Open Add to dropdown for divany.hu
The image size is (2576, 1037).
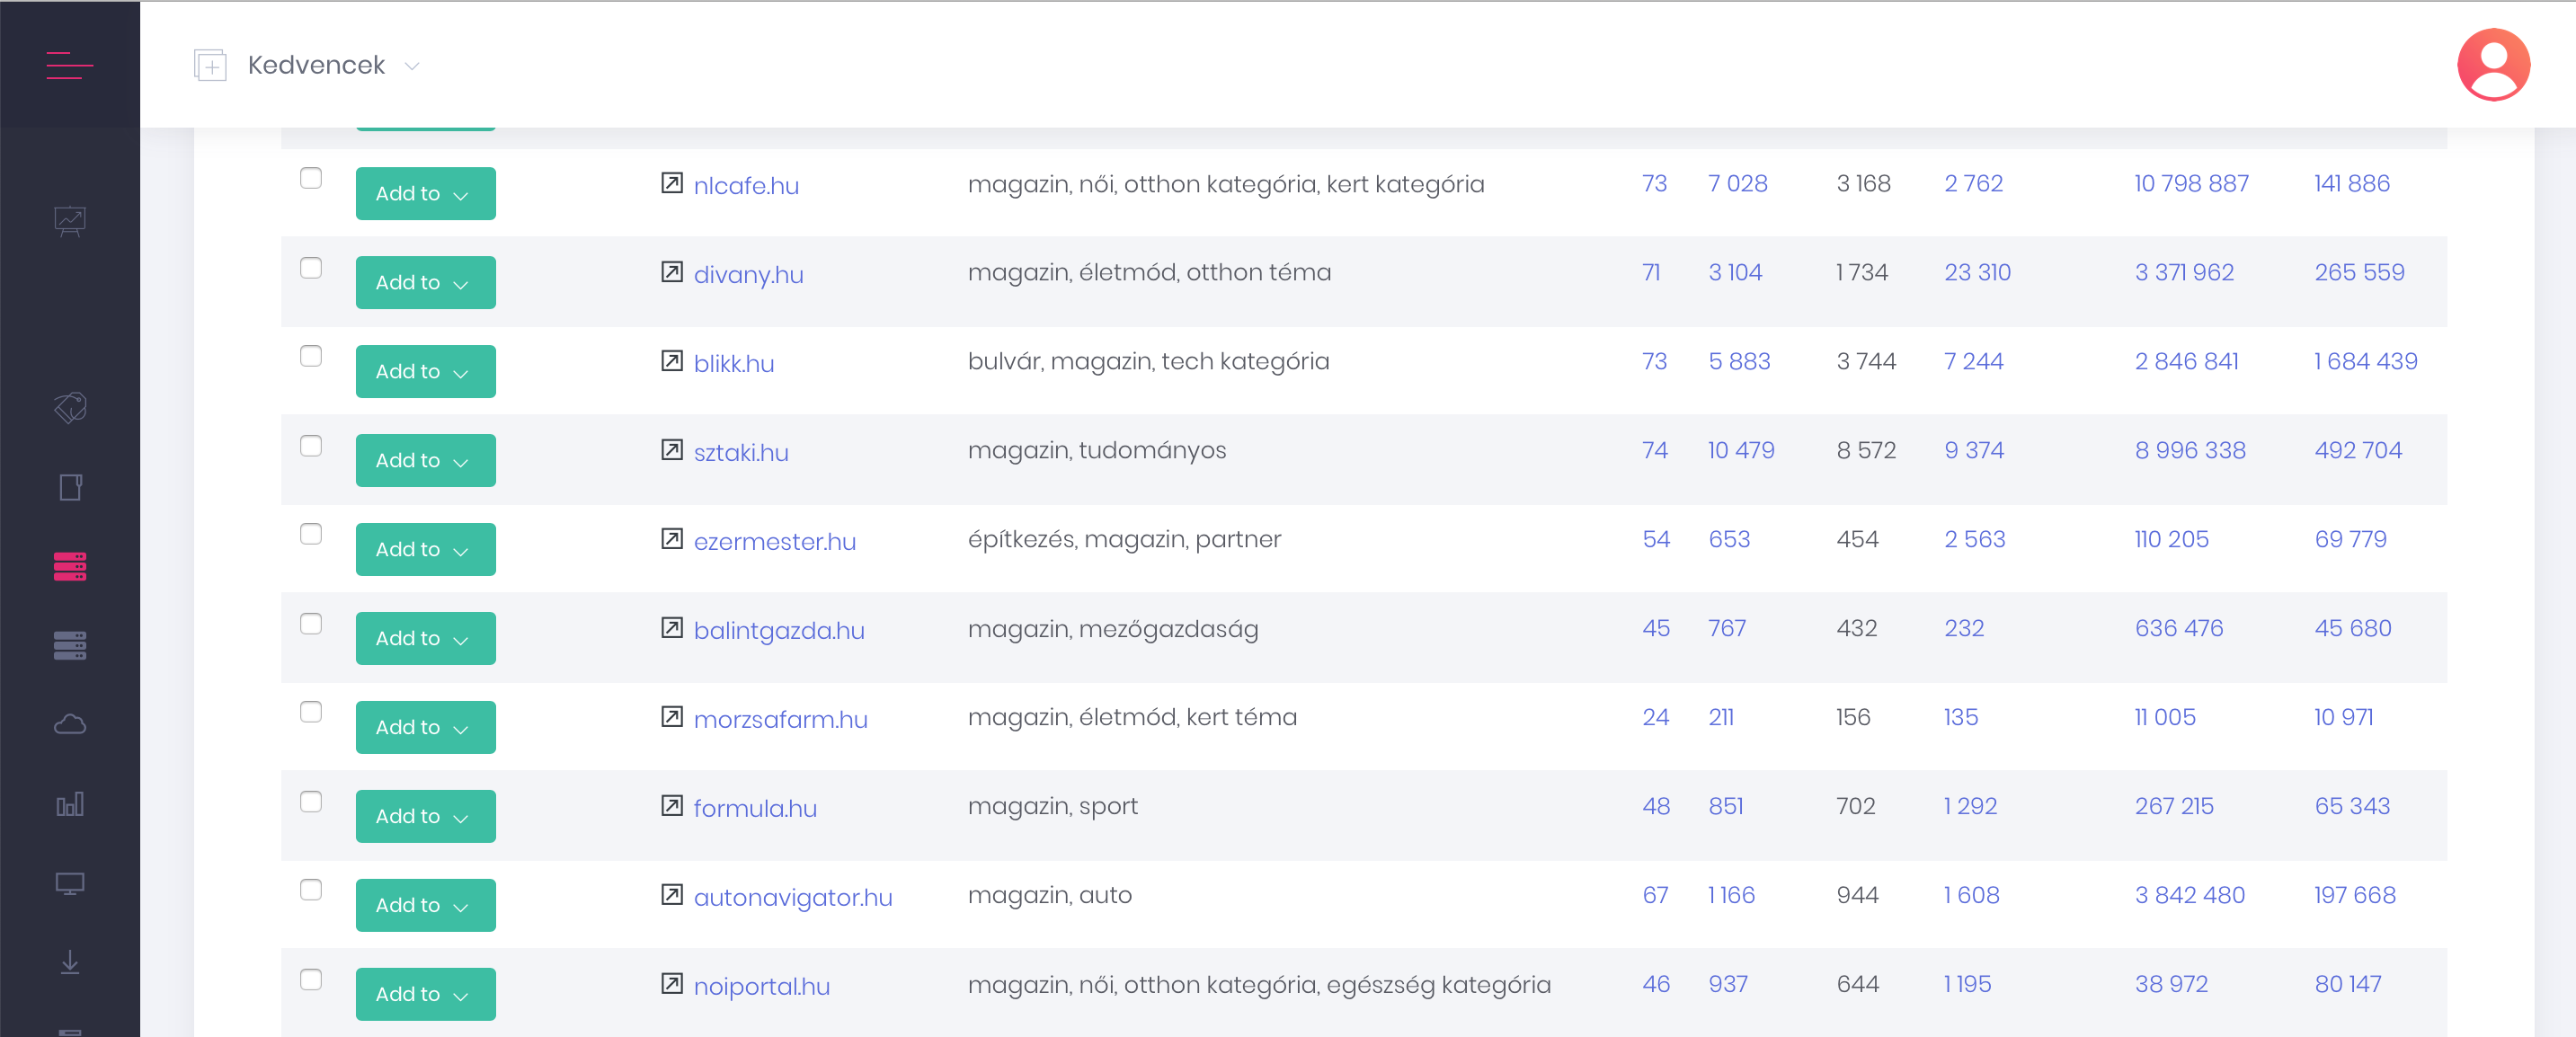click(x=425, y=282)
